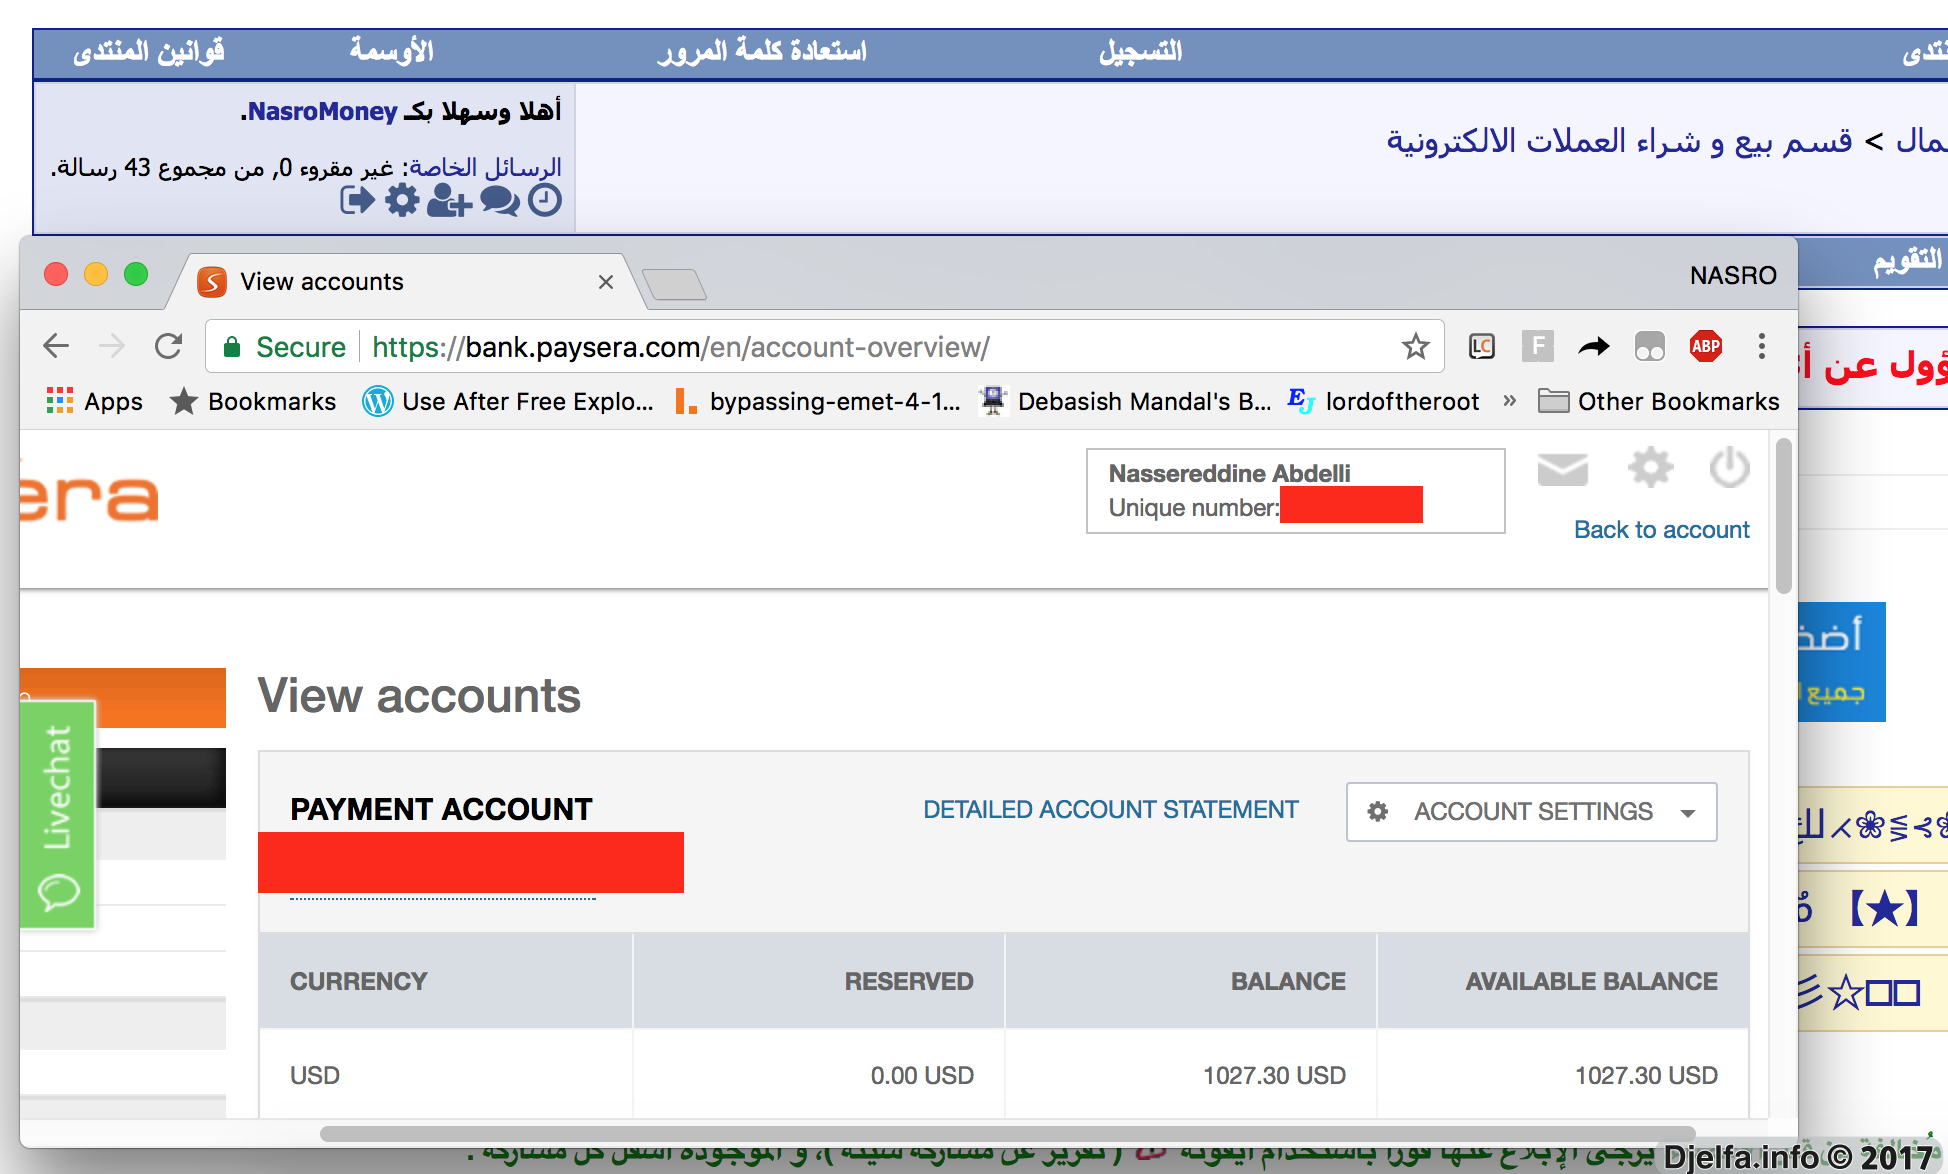Click the Nassereddine Abdelli account name
The height and width of the screenshot is (1174, 1948).
click(x=1229, y=474)
